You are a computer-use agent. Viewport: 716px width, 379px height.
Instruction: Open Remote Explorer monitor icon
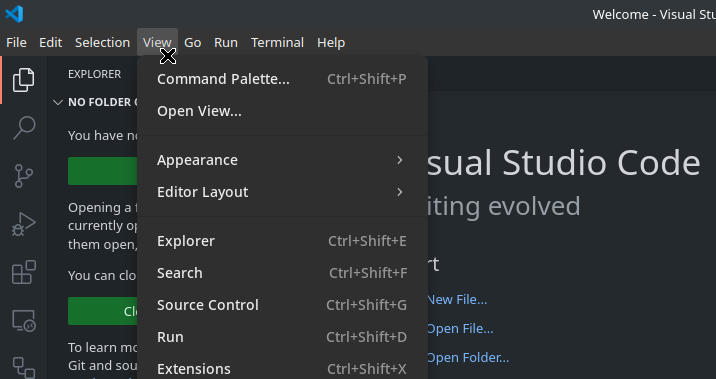point(23,321)
